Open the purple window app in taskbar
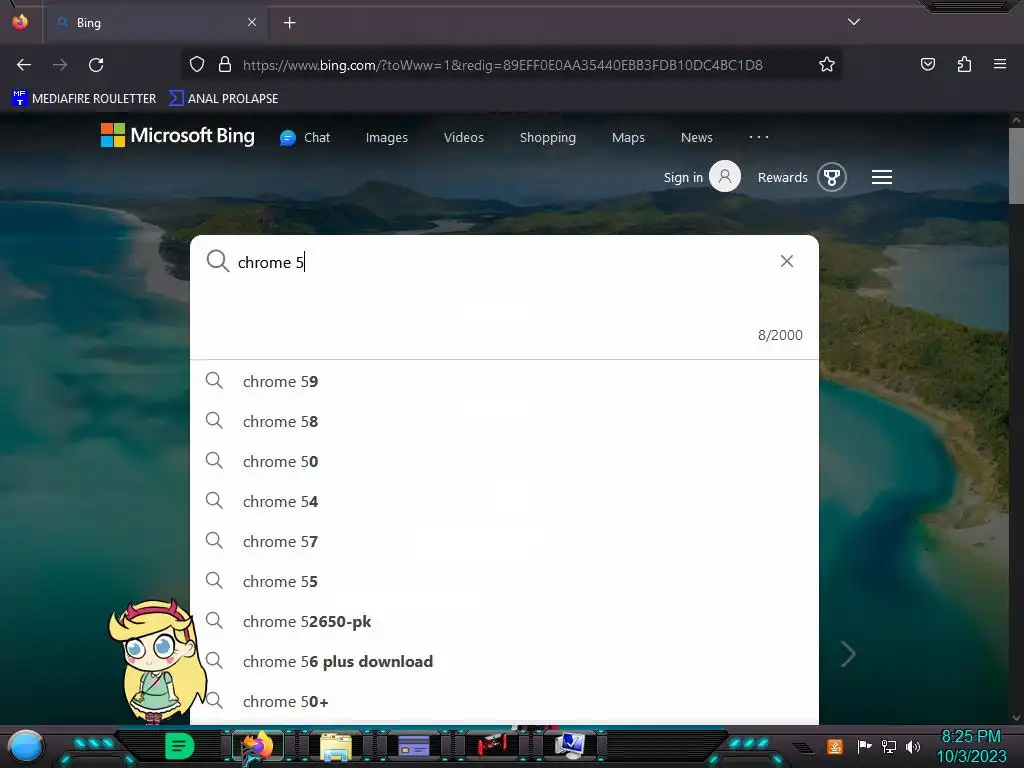 413,746
